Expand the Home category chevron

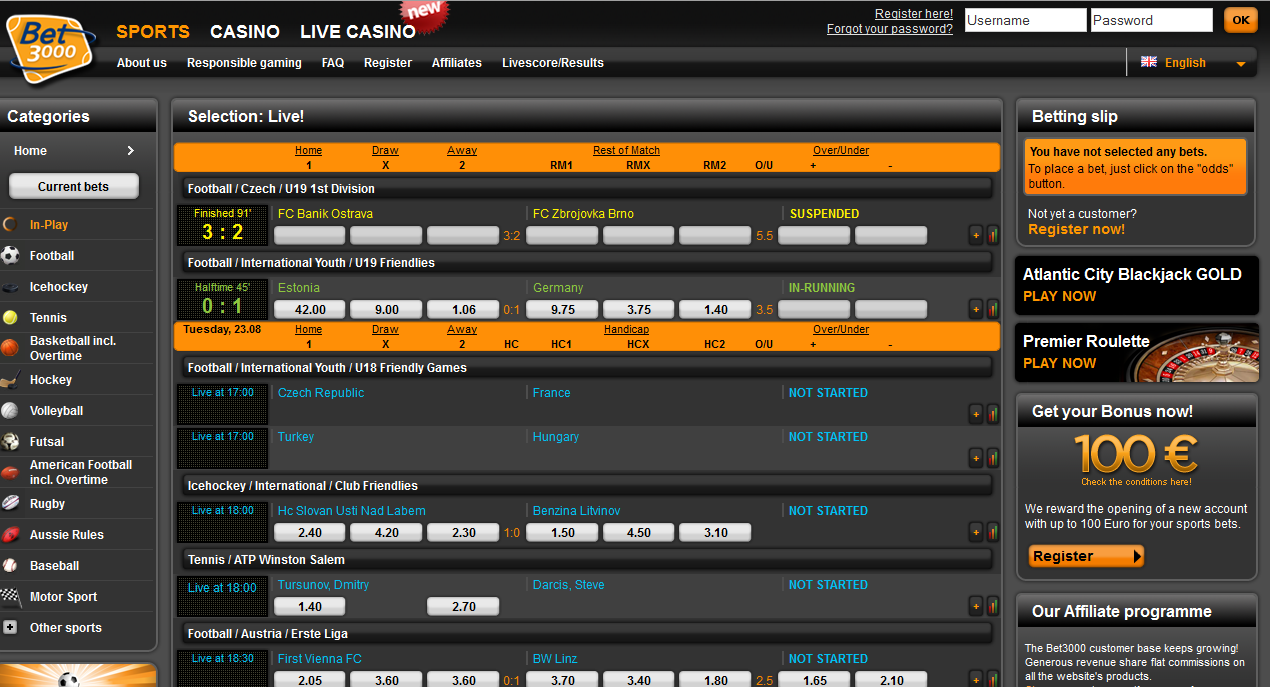tap(131, 151)
